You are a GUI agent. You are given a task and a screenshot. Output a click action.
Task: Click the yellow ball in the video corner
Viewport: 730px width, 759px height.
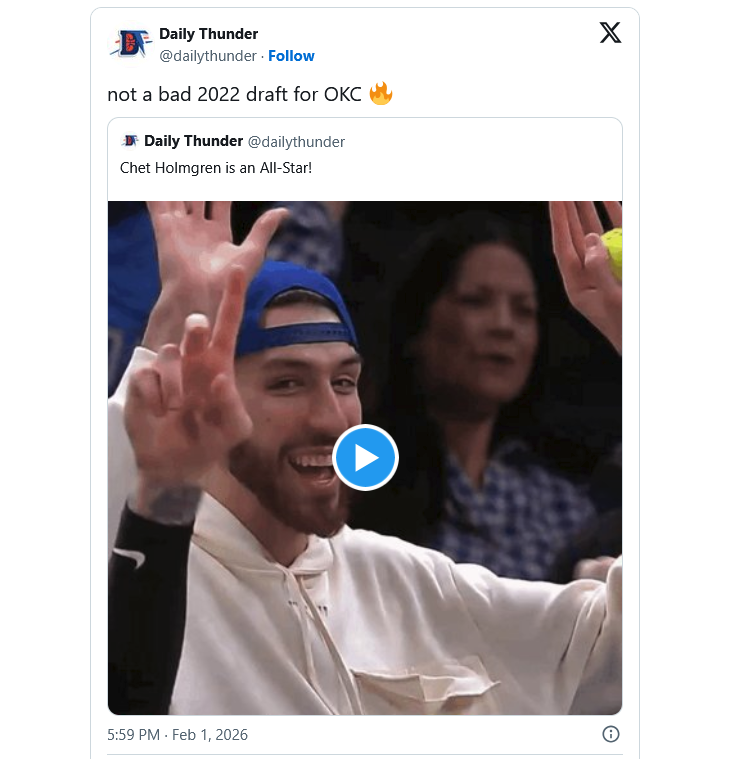click(x=612, y=252)
